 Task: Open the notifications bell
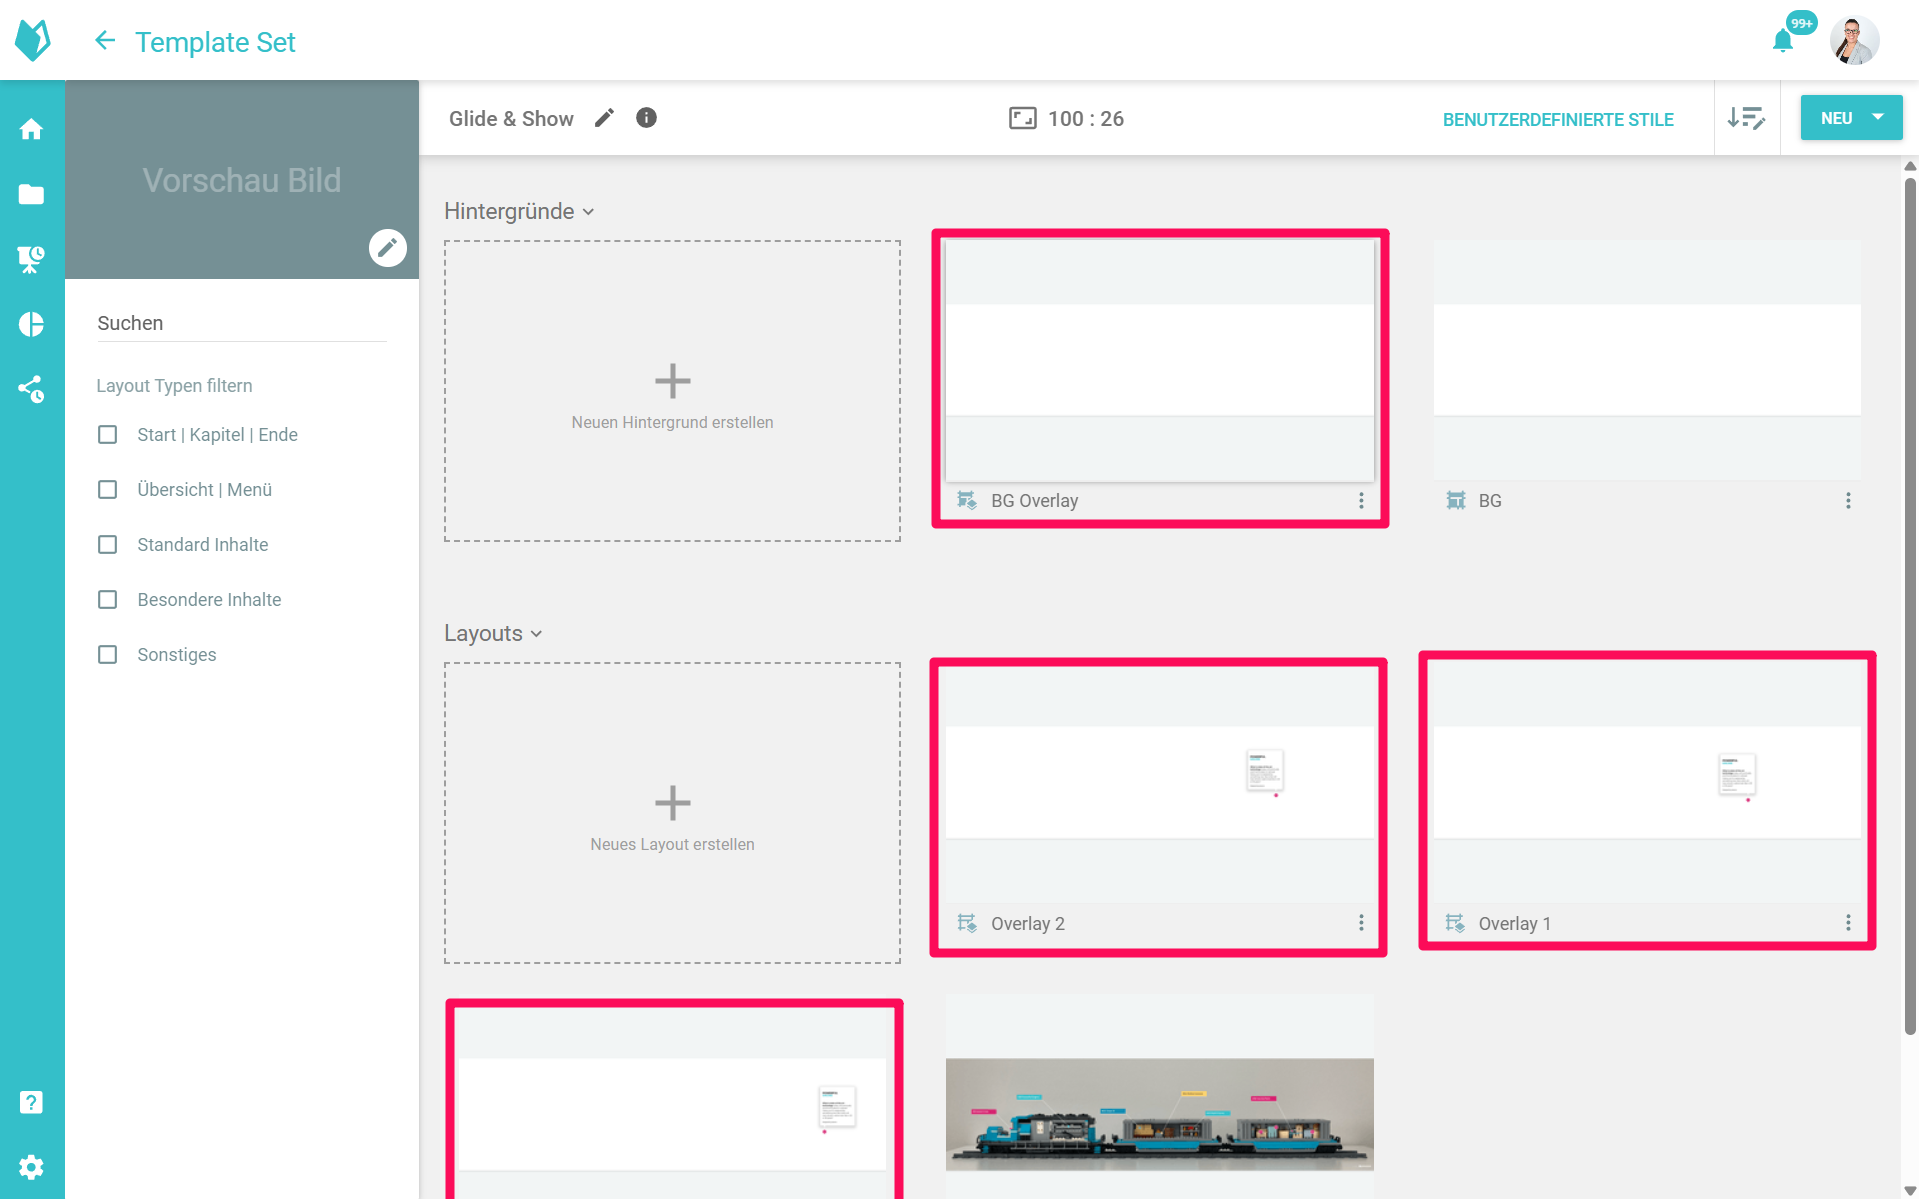[1782, 41]
